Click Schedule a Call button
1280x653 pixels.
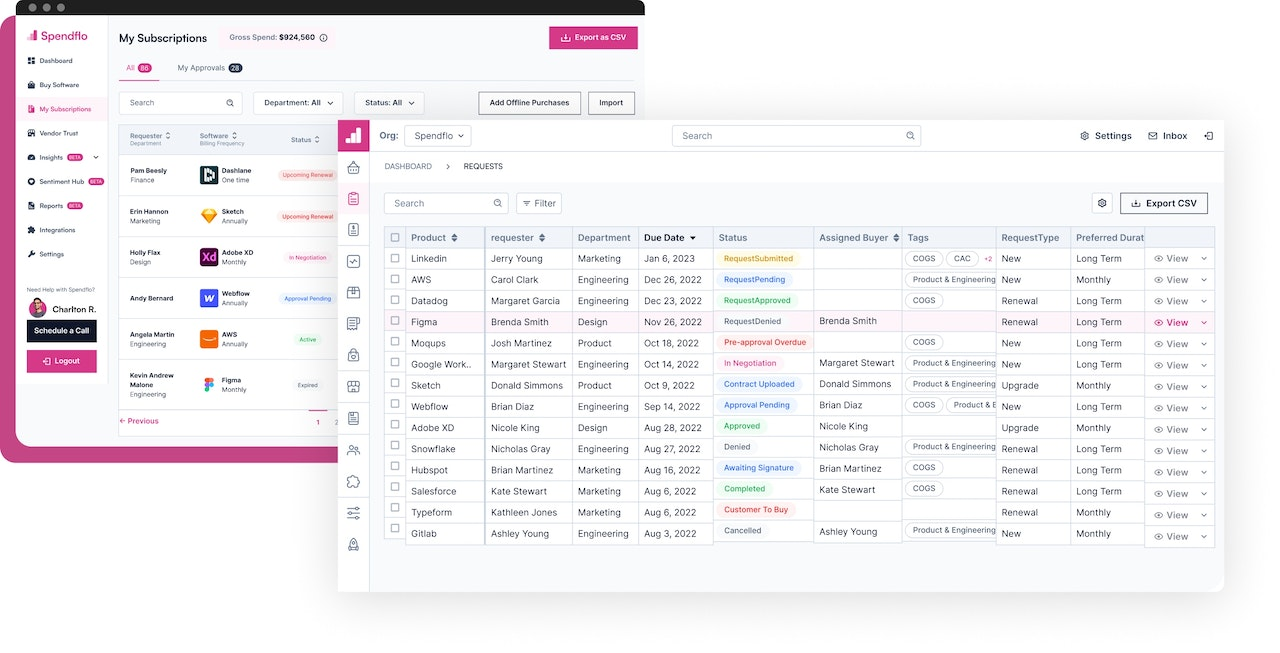tap(62, 331)
